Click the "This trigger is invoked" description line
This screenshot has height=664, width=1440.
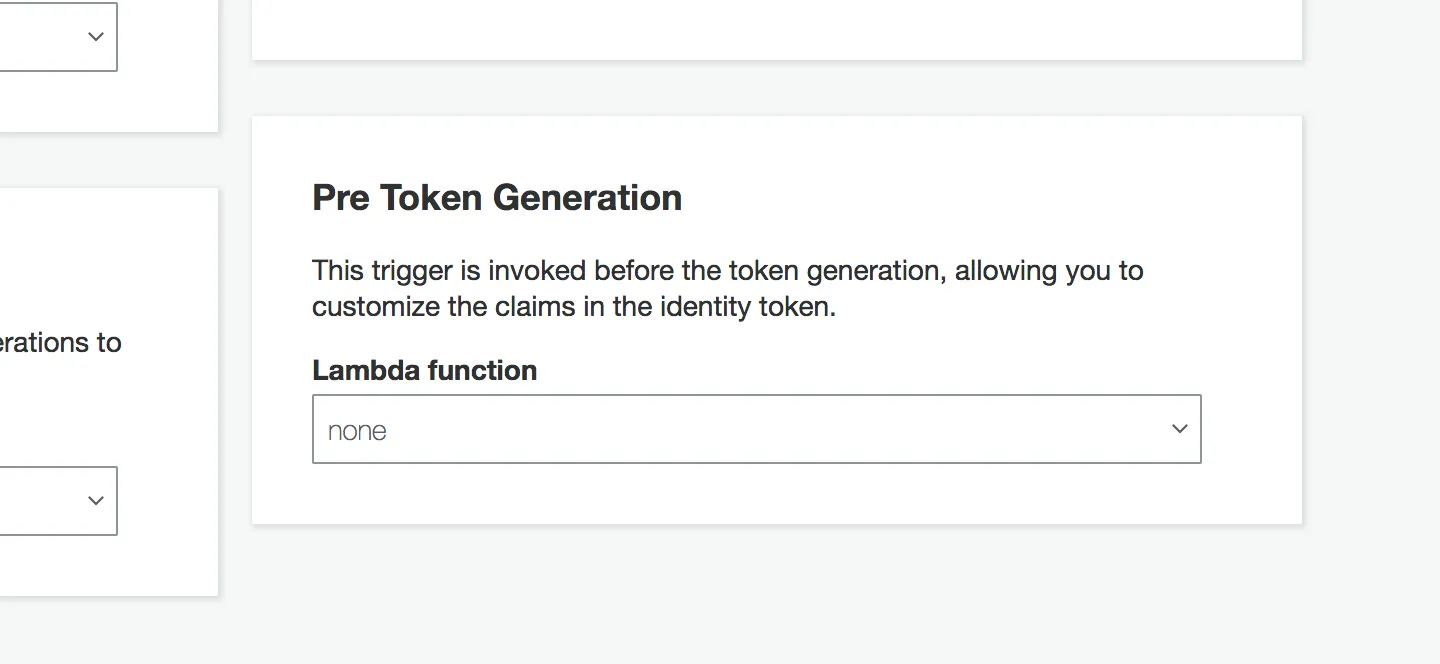727,271
